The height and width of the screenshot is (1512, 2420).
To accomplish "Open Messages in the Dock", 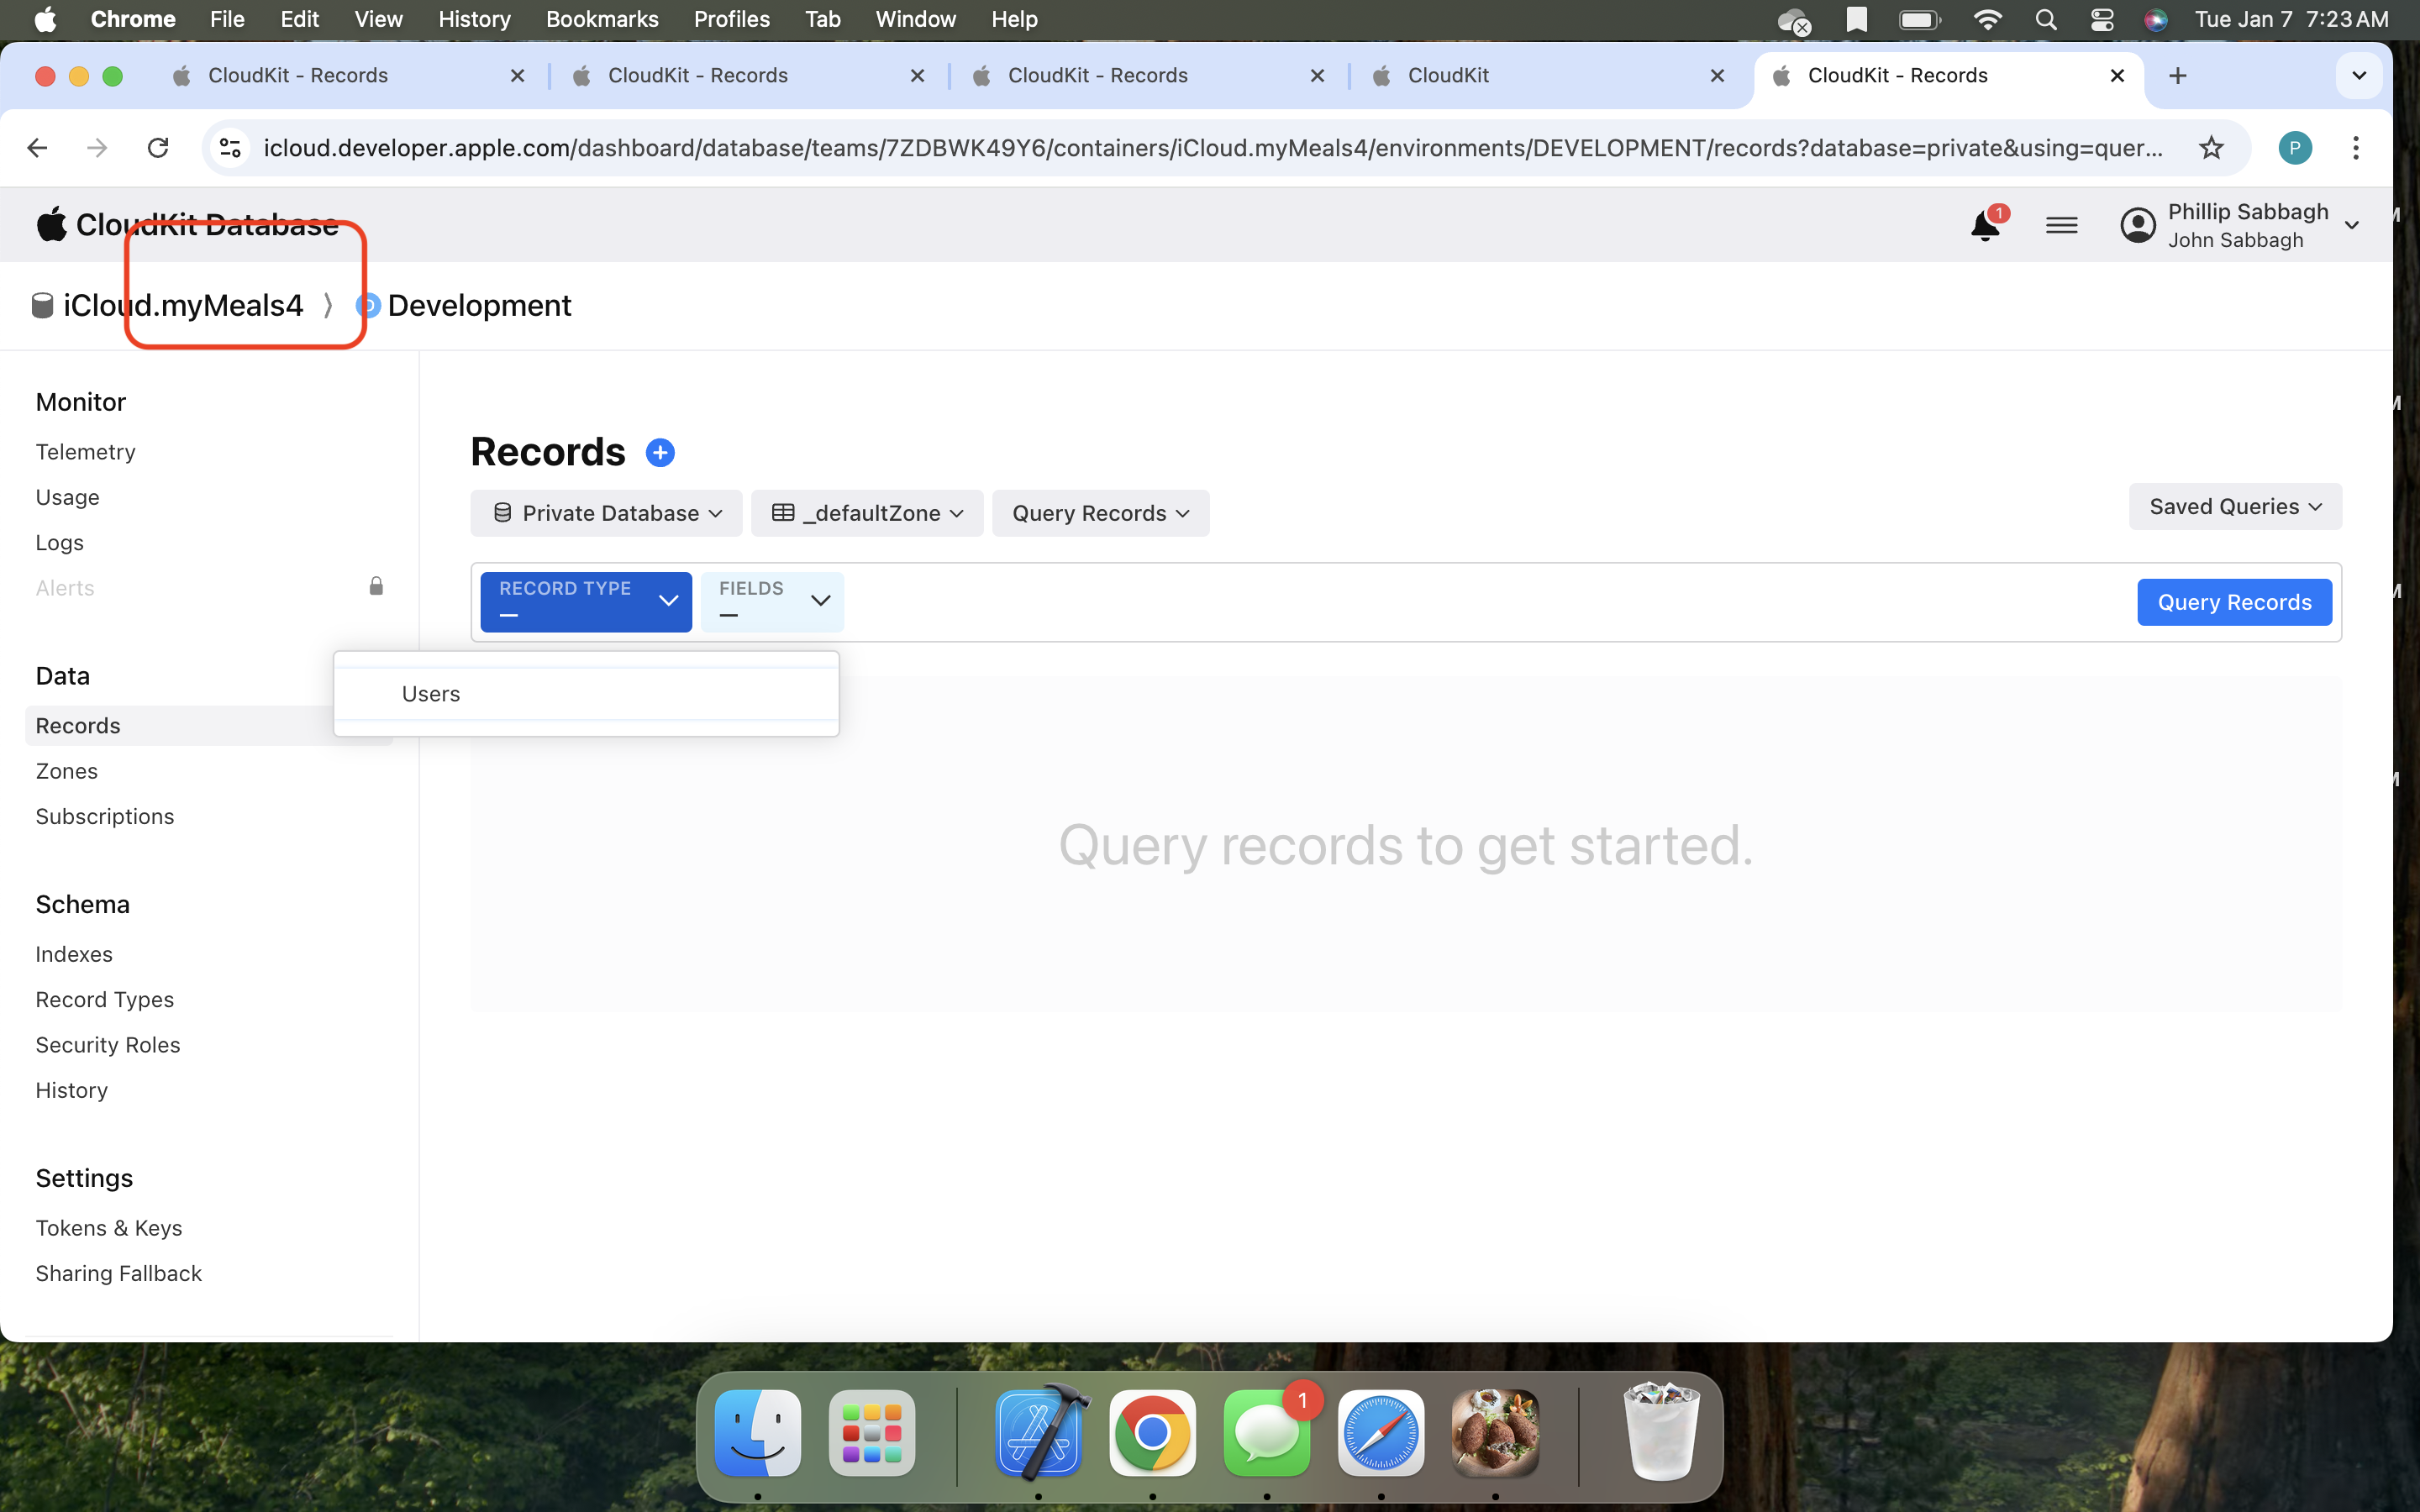I will 1266,1432.
